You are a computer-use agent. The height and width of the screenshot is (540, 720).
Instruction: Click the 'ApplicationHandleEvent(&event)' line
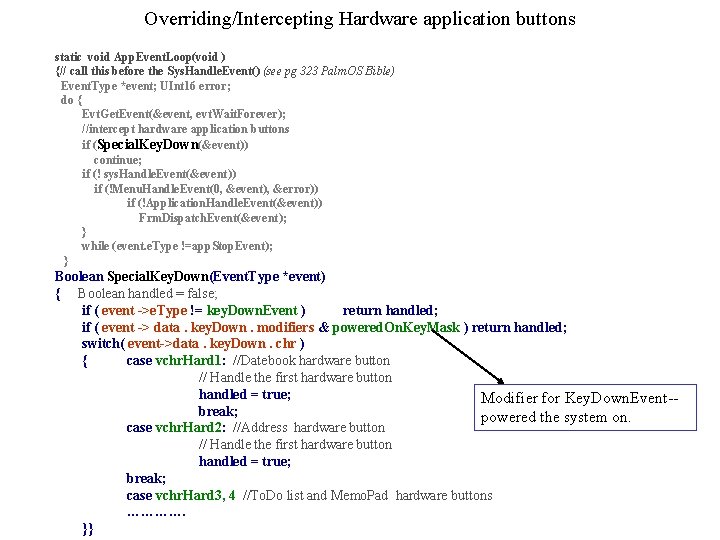click(225, 203)
